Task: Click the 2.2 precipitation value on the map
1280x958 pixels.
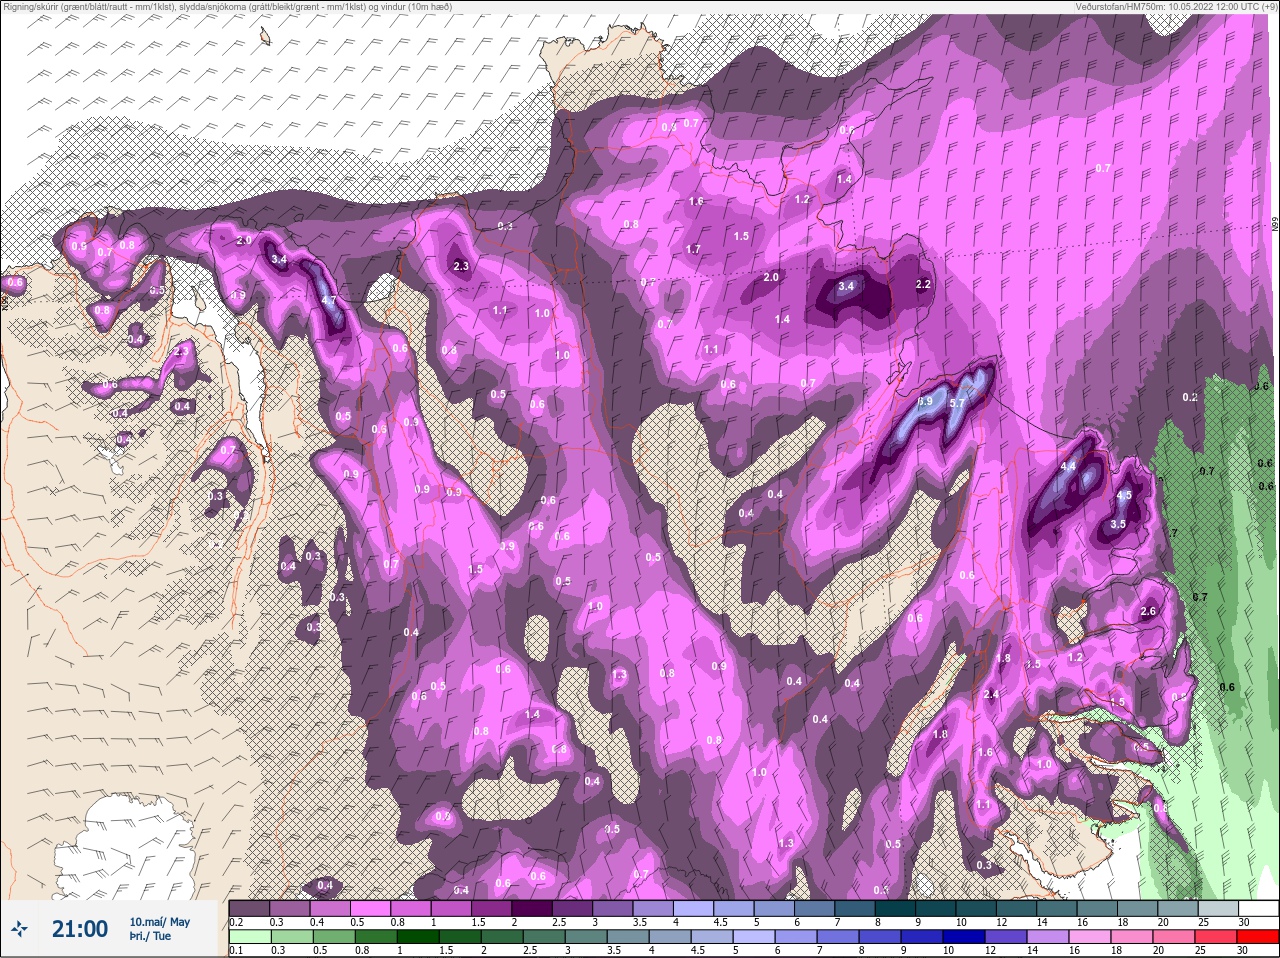Action: pyautogui.click(x=923, y=284)
